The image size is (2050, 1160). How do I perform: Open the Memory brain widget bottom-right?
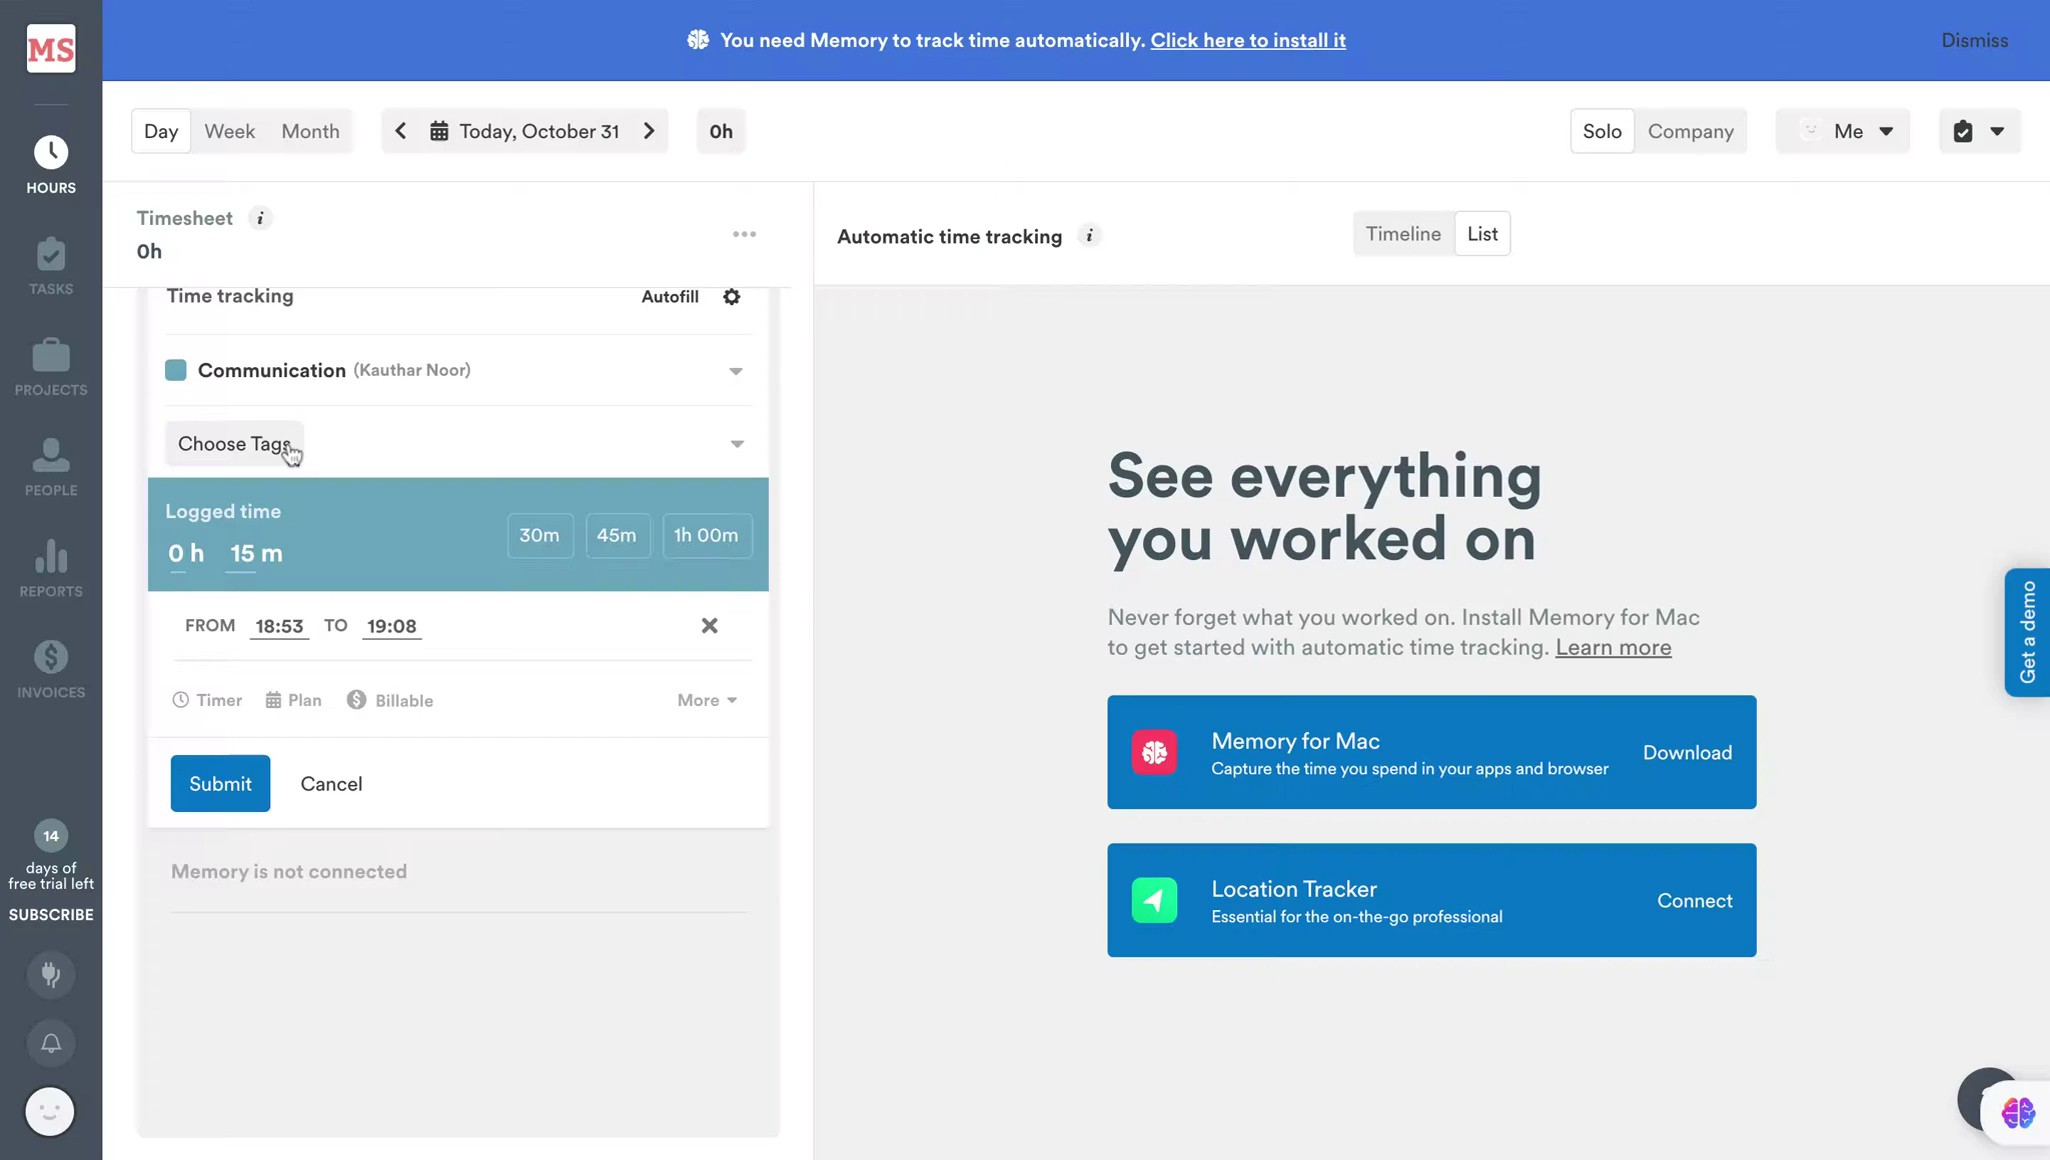[2018, 1112]
